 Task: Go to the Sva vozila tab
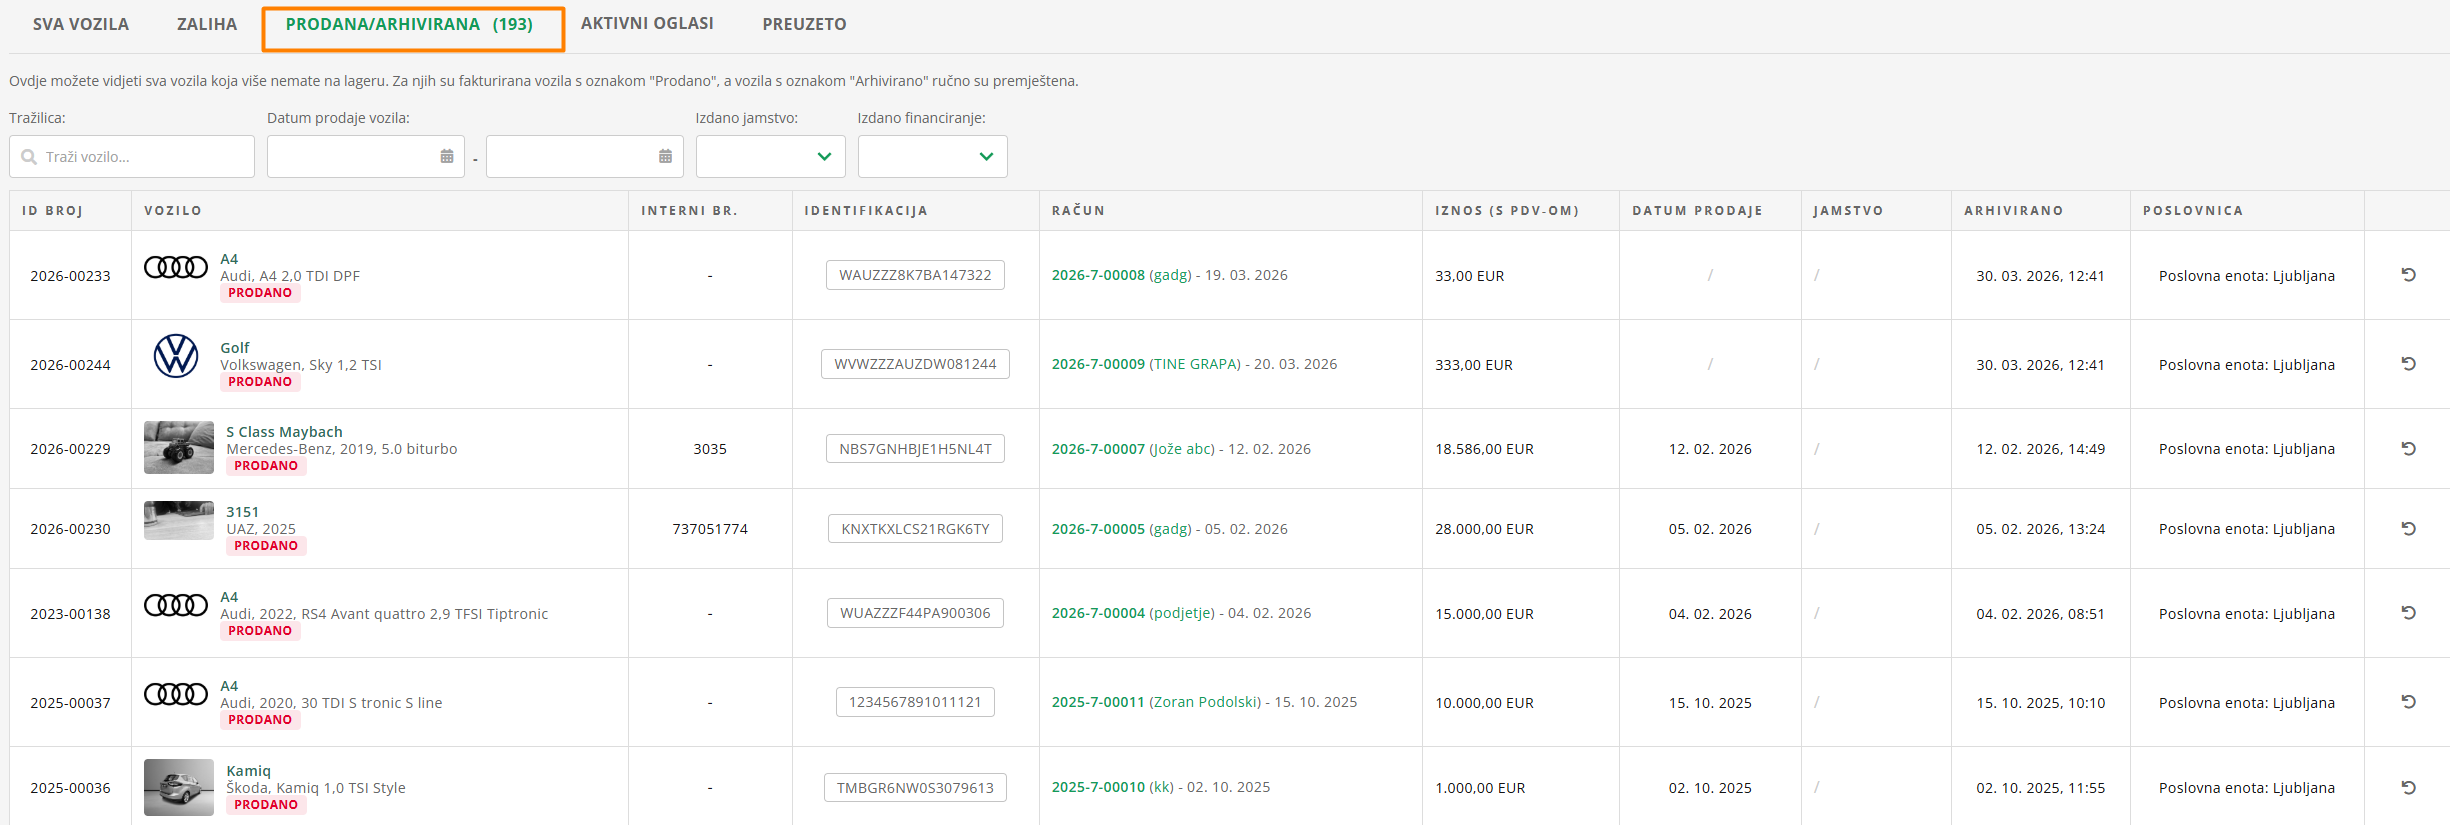click(81, 24)
